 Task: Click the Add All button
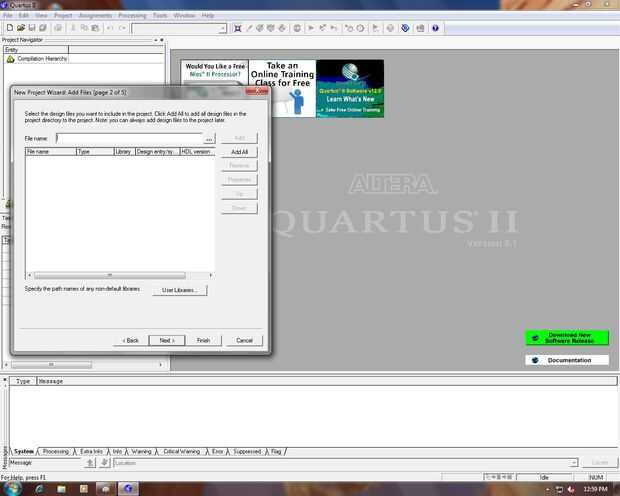click(x=239, y=152)
